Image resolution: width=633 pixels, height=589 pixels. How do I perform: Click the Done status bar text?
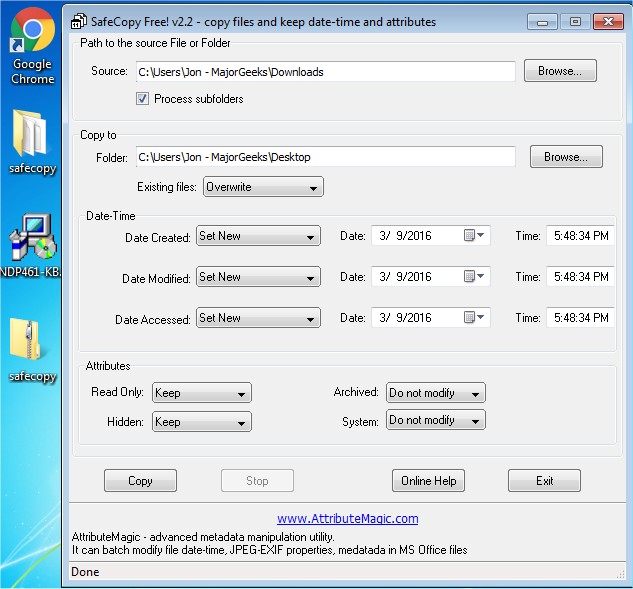click(x=85, y=572)
